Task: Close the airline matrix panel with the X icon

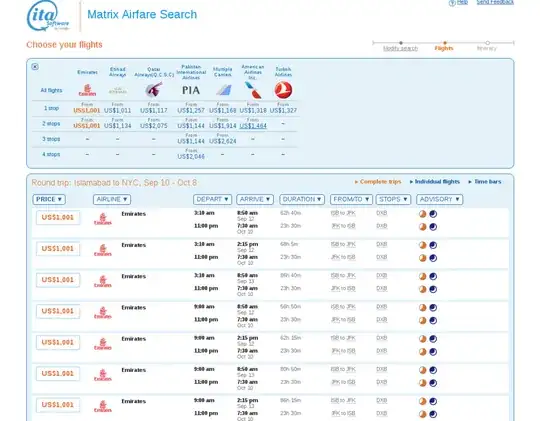Action: [x=35, y=66]
